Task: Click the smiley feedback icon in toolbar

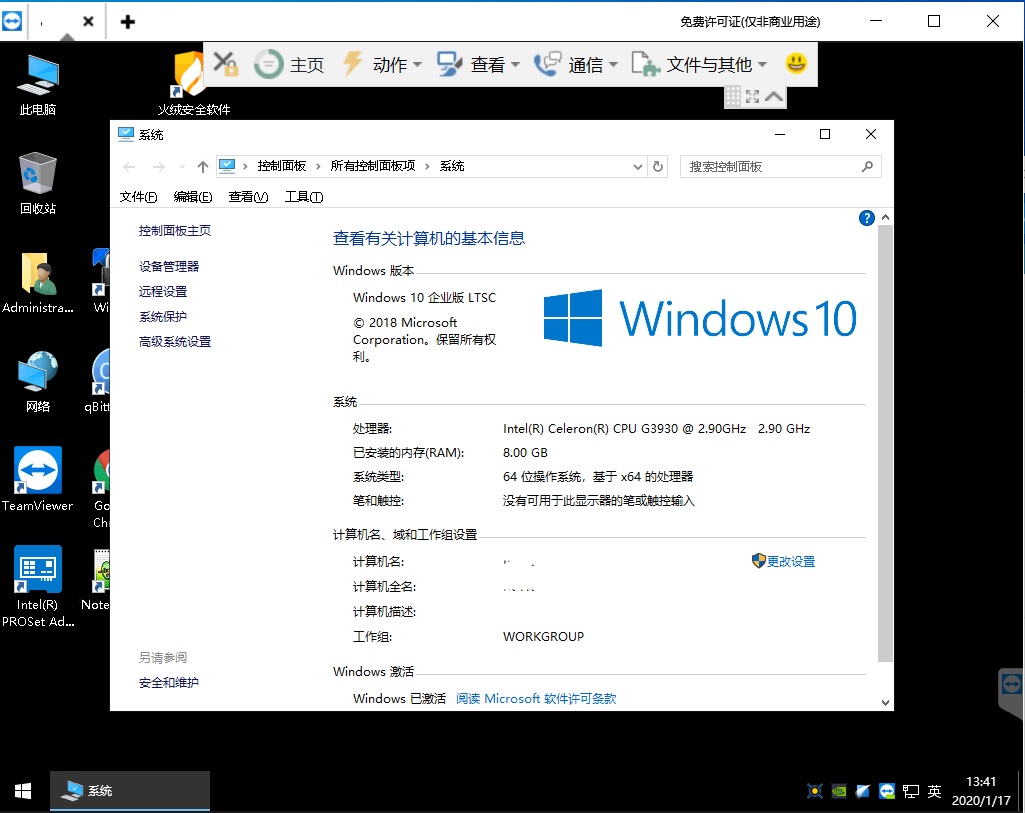Action: (796, 63)
